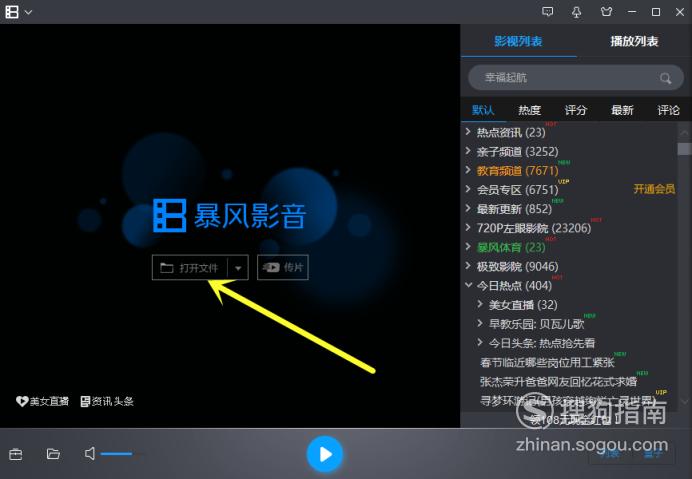This screenshot has width=692, height=479.
Task: Click the 开通会员 link
Action: click(654, 189)
